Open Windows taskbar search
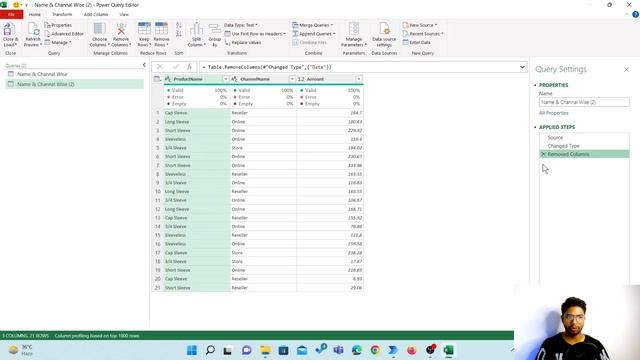640x360 pixels. (x=210, y=350)
